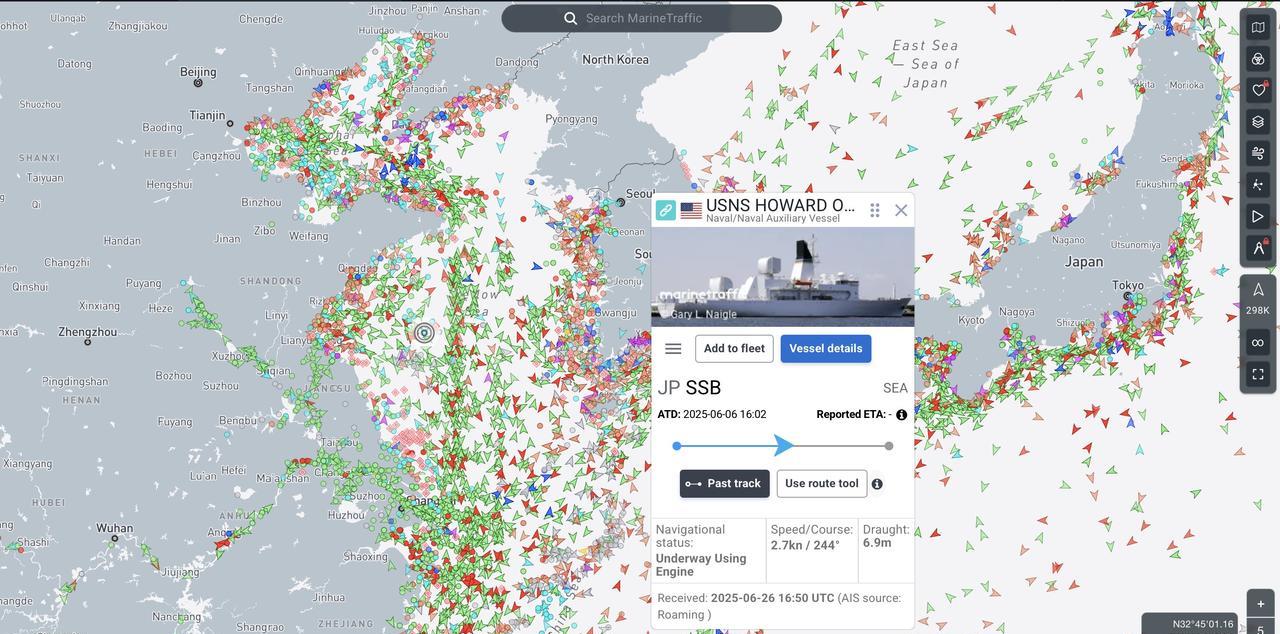Click the Underway Using Engine status

[701, 565]
